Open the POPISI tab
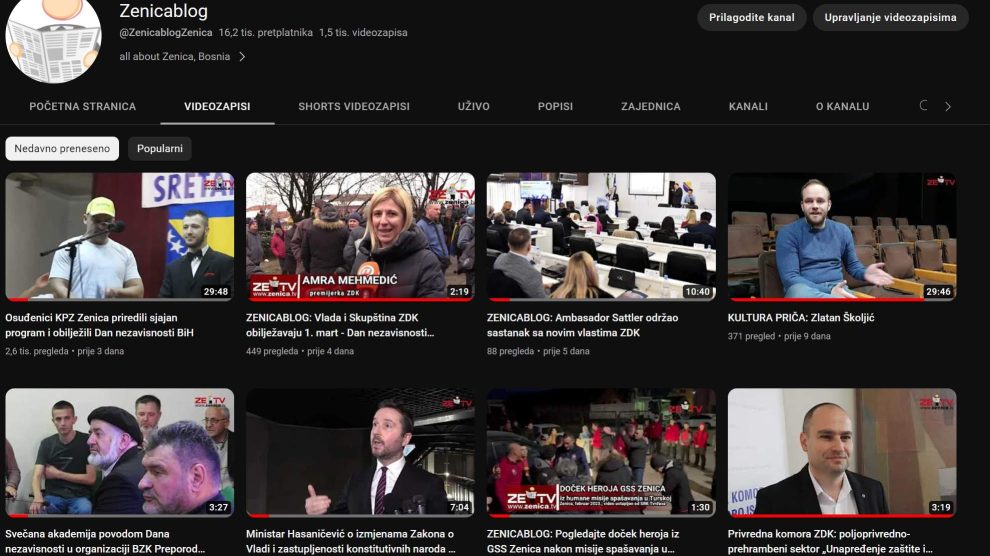The image size is (990, 556). (555, 106)
